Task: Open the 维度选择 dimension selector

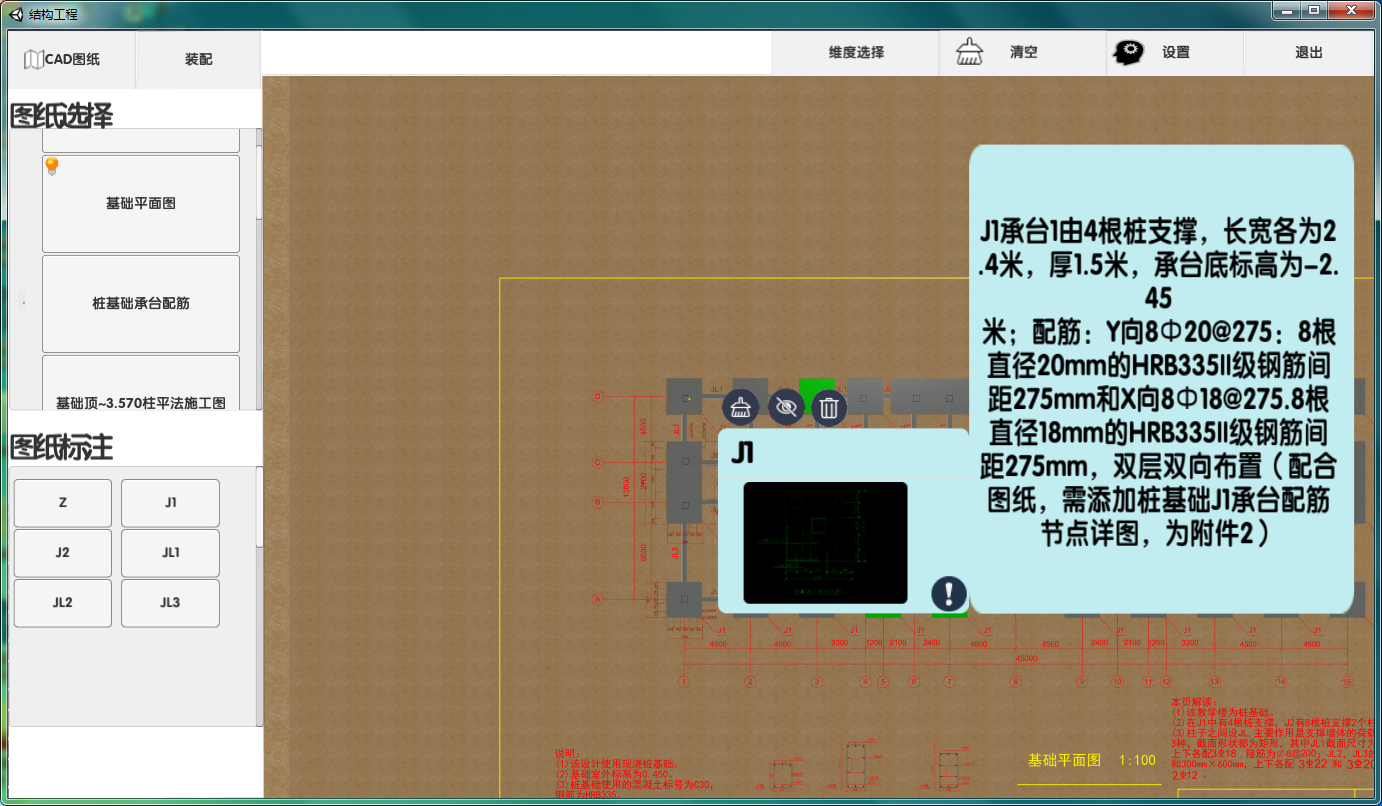Action: coord(856,53)
